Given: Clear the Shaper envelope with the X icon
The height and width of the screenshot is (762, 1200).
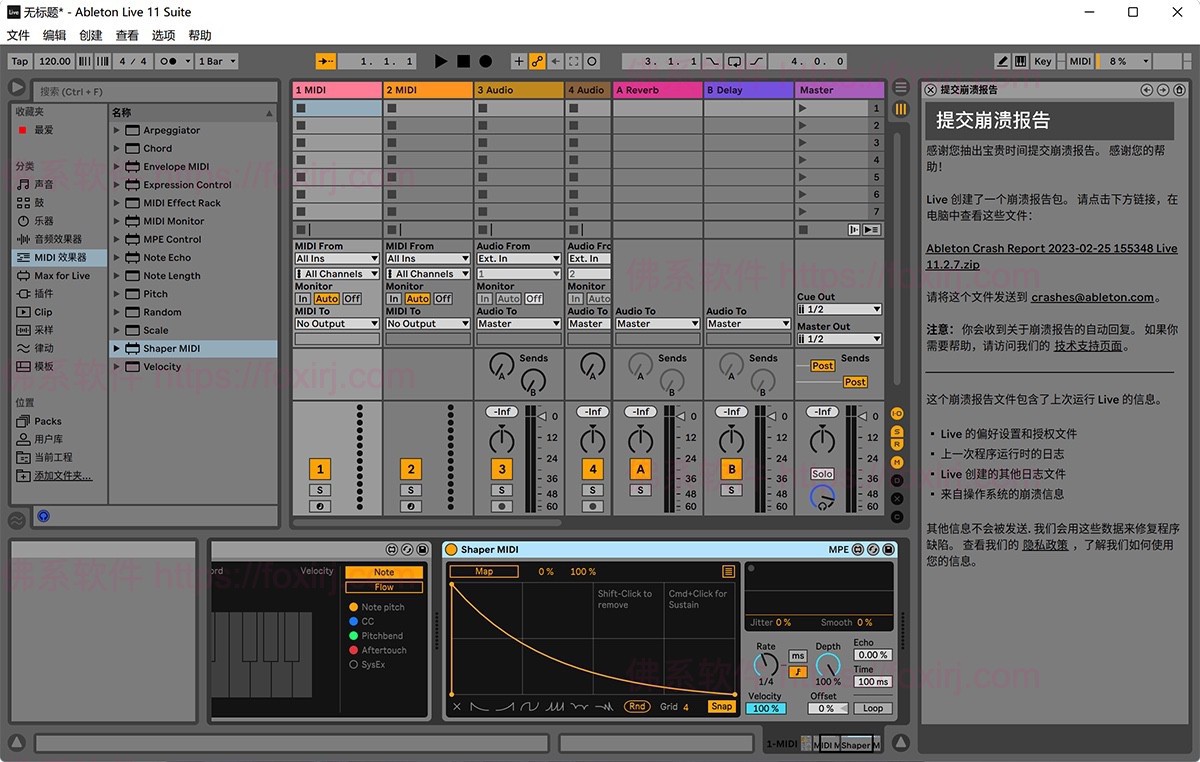Looking at the screenshot, I should pyautogui.click(x=457, y=707).
